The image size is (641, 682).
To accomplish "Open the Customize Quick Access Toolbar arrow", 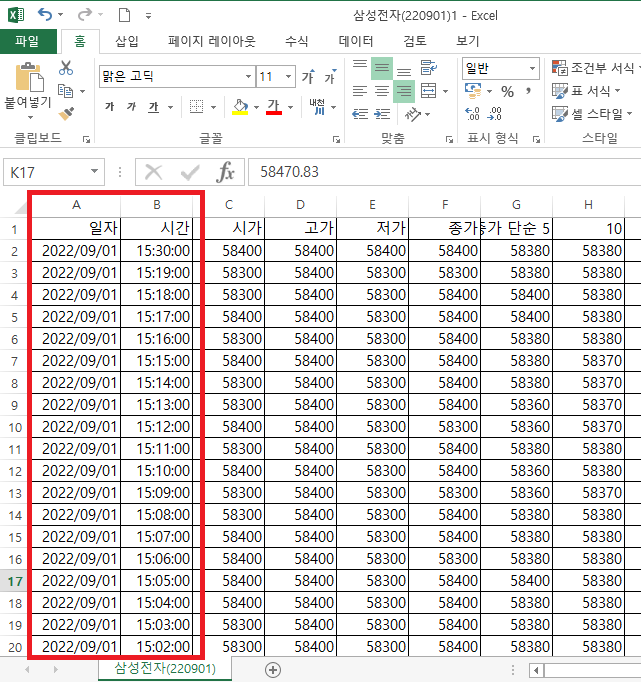I will click(x=148, y=16).
